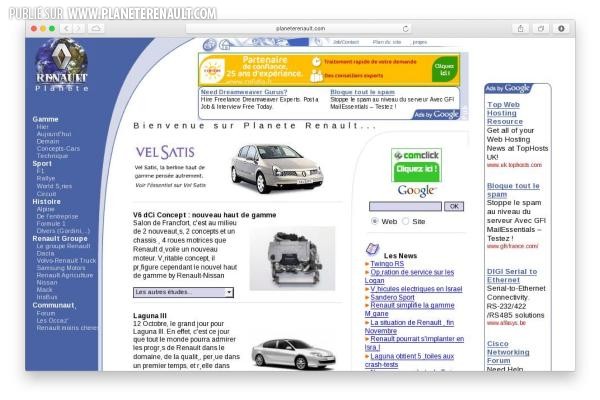
Task: Go to Forum in the sidebar
Action: (x=46, y=313)
